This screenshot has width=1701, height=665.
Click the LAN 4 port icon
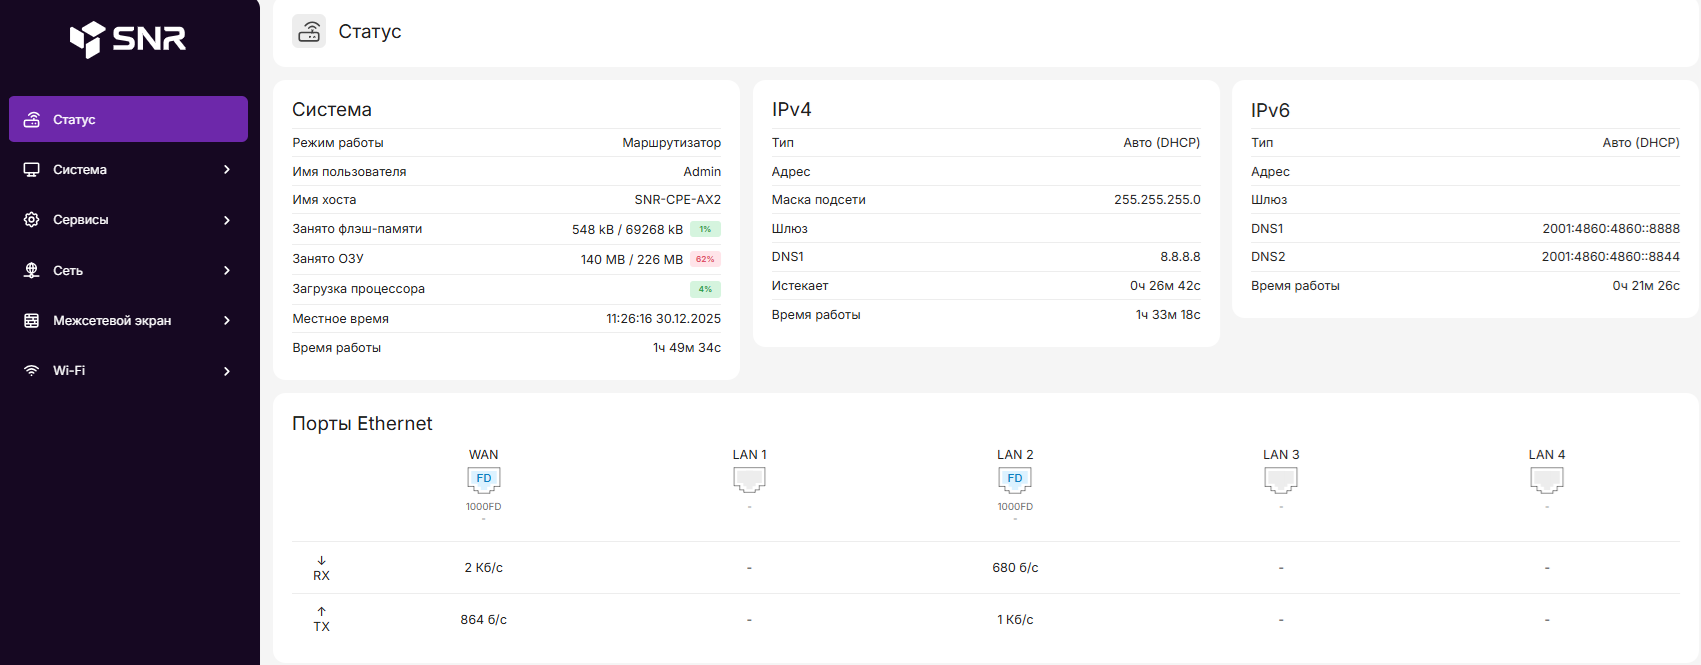[1547, 480]
